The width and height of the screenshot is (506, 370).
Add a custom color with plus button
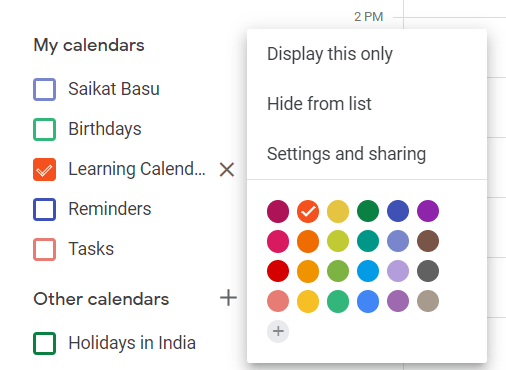click(x=278, y=331)
